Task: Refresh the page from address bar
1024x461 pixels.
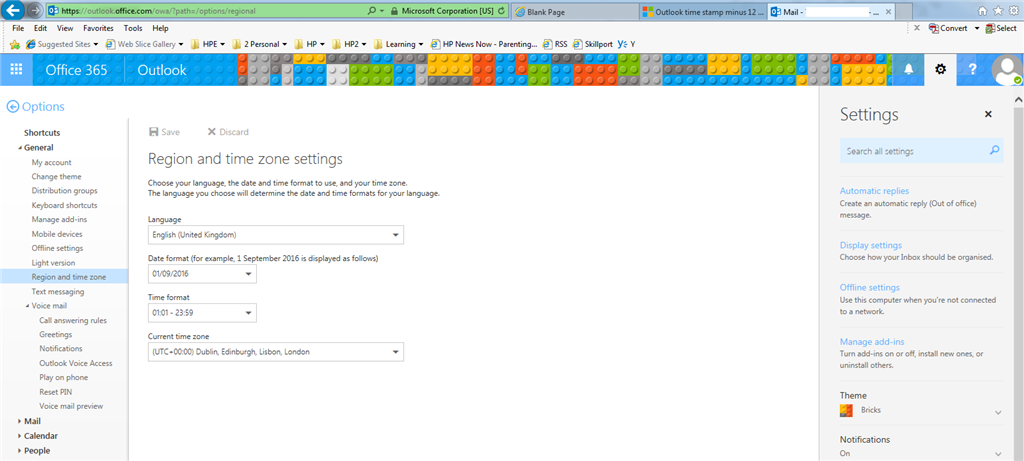Action: click(x=501, y=11)
